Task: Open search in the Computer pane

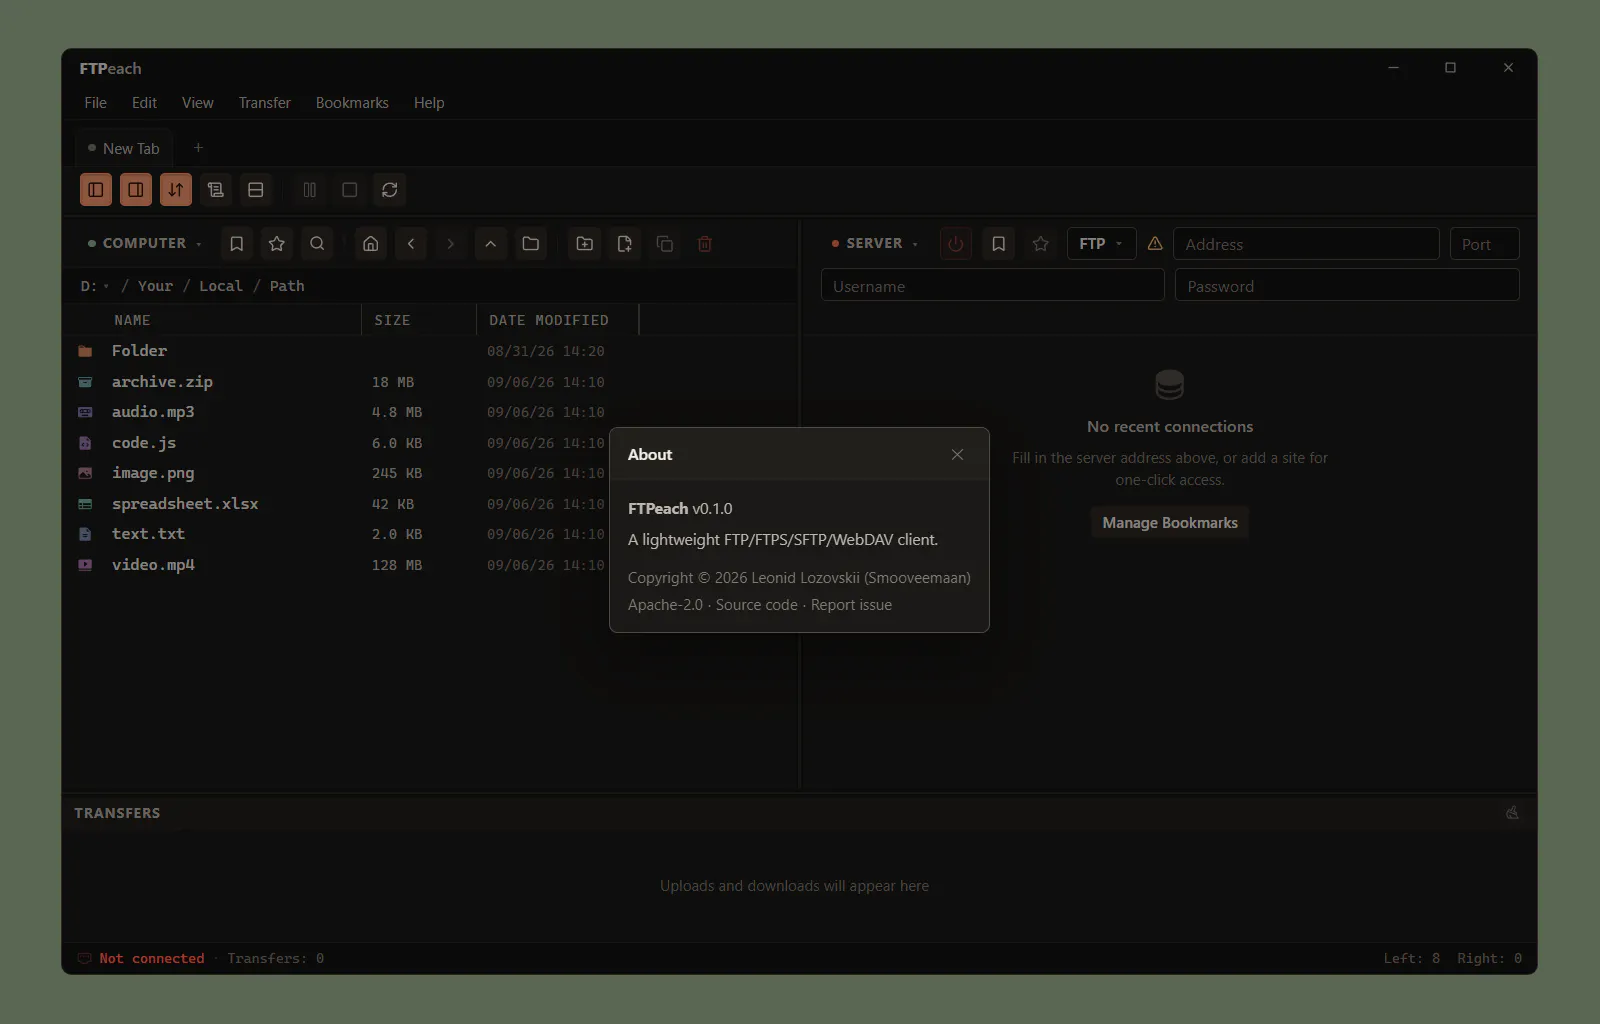Action: pos(317,244)
